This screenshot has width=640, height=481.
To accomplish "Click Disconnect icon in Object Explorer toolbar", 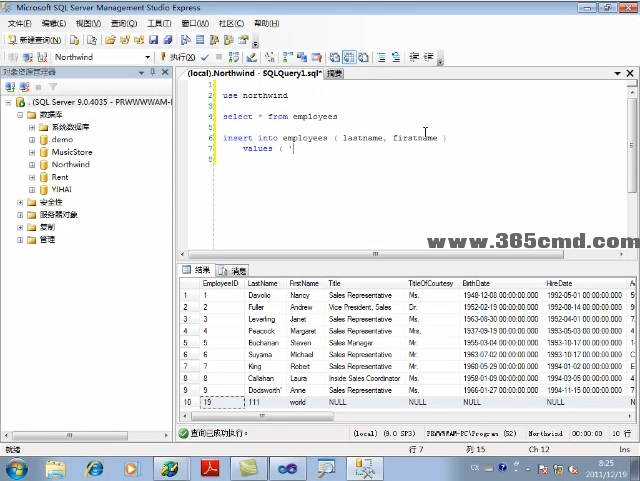I will click(x=24, y=87).
